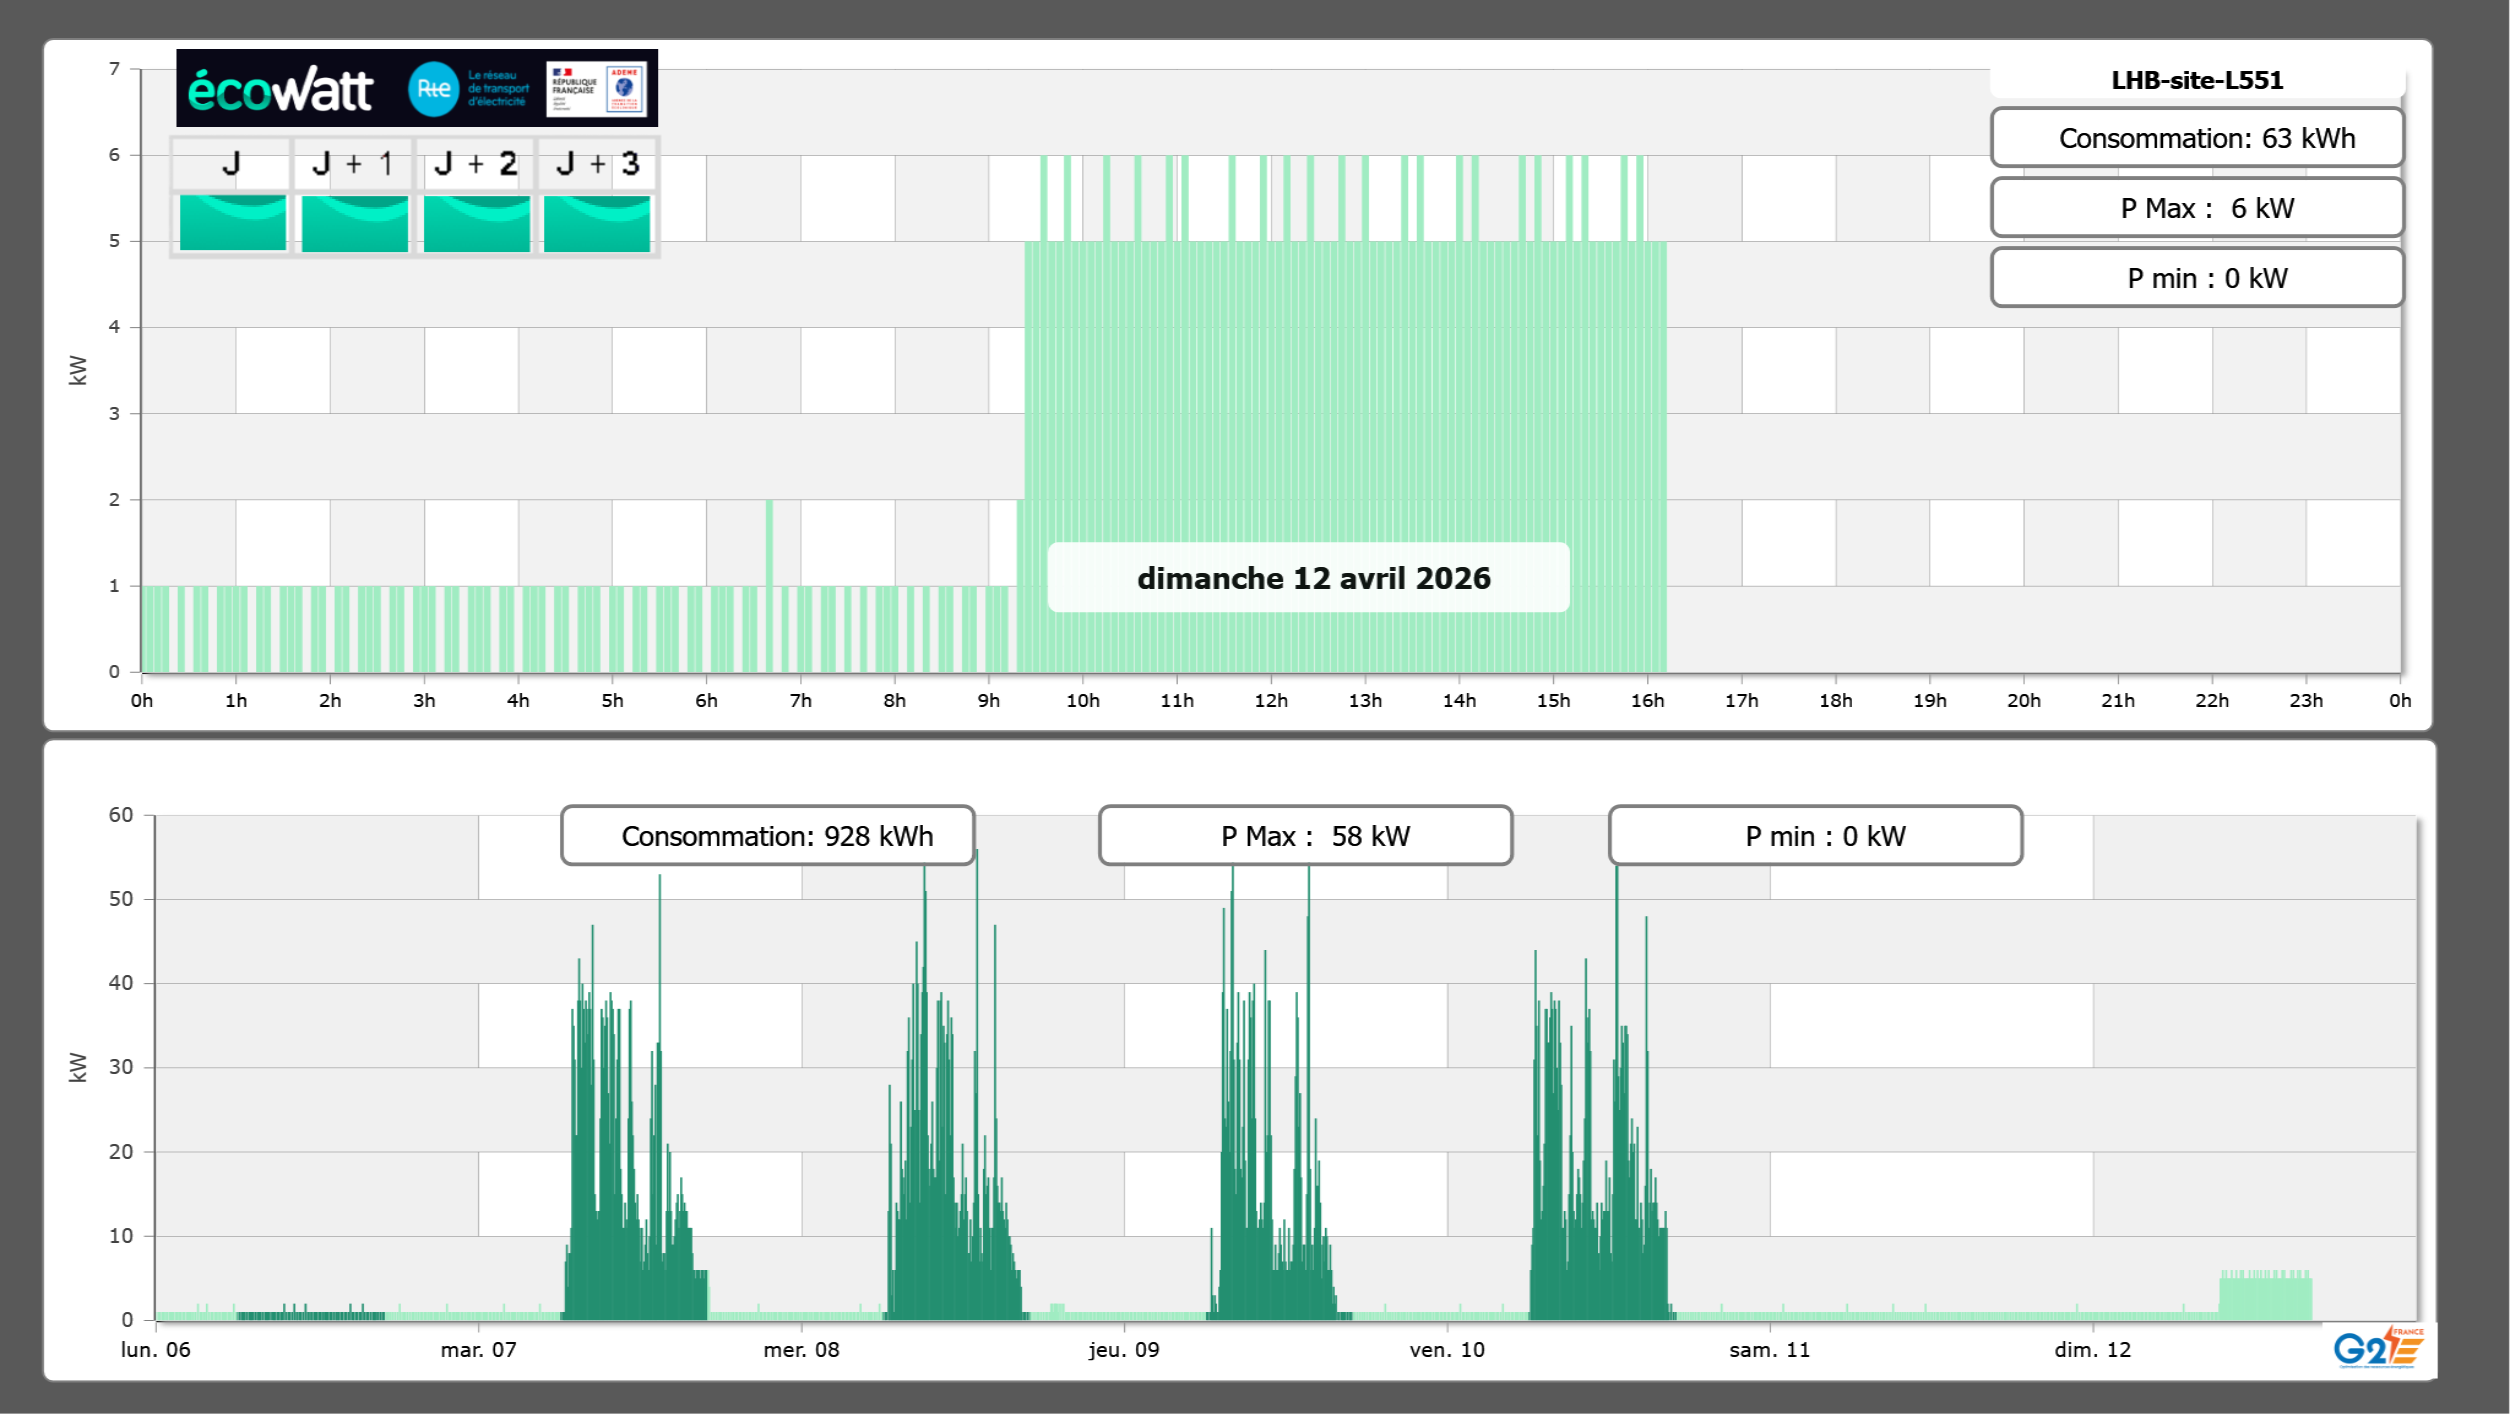
Task: Click the daily Consommation: 63 kWh box
Action: coord(2196,138)
